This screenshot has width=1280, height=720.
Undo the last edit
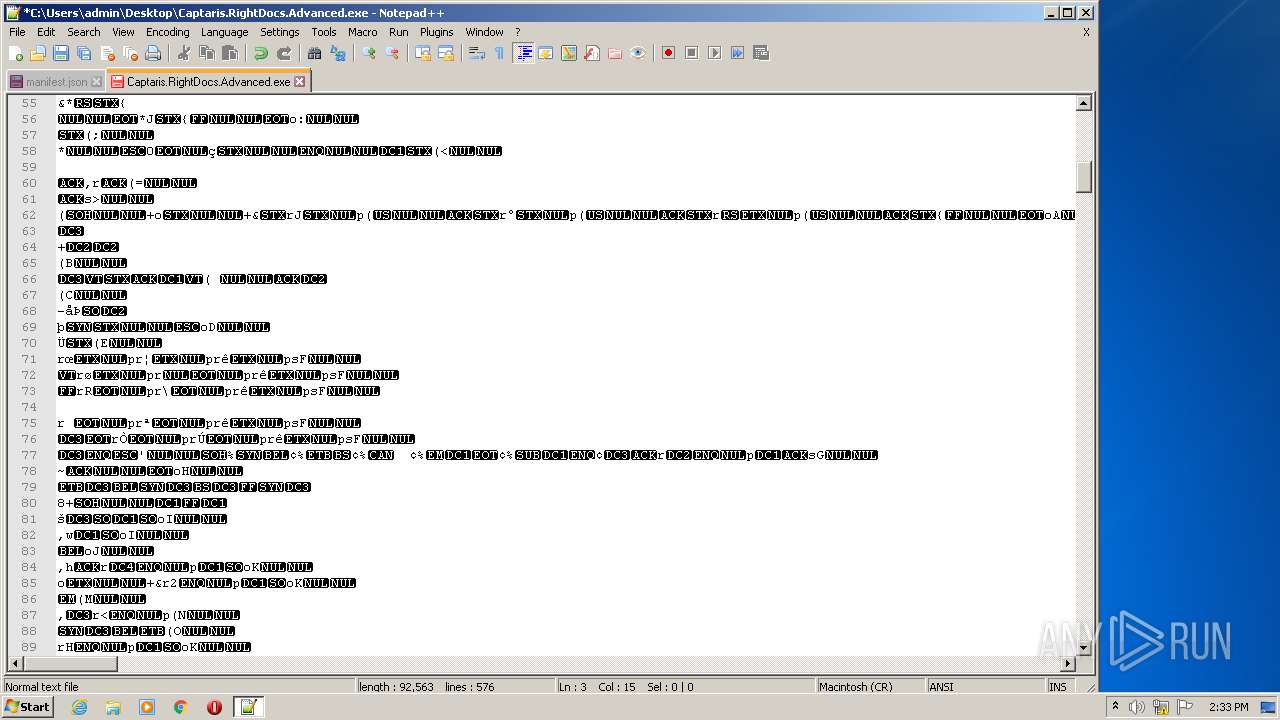coord(260,53)
